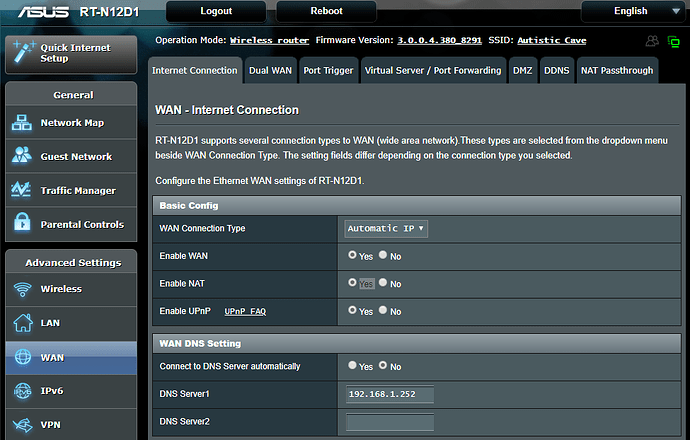Open the WAN Connection Type dropdown
The width and height of the screenshot is (690, 440).
386,228
